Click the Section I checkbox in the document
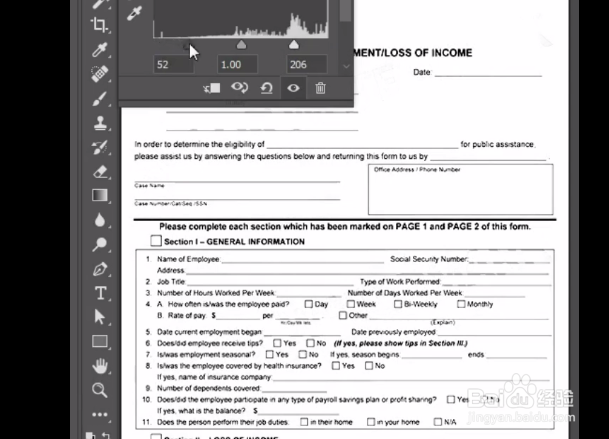 156,241
